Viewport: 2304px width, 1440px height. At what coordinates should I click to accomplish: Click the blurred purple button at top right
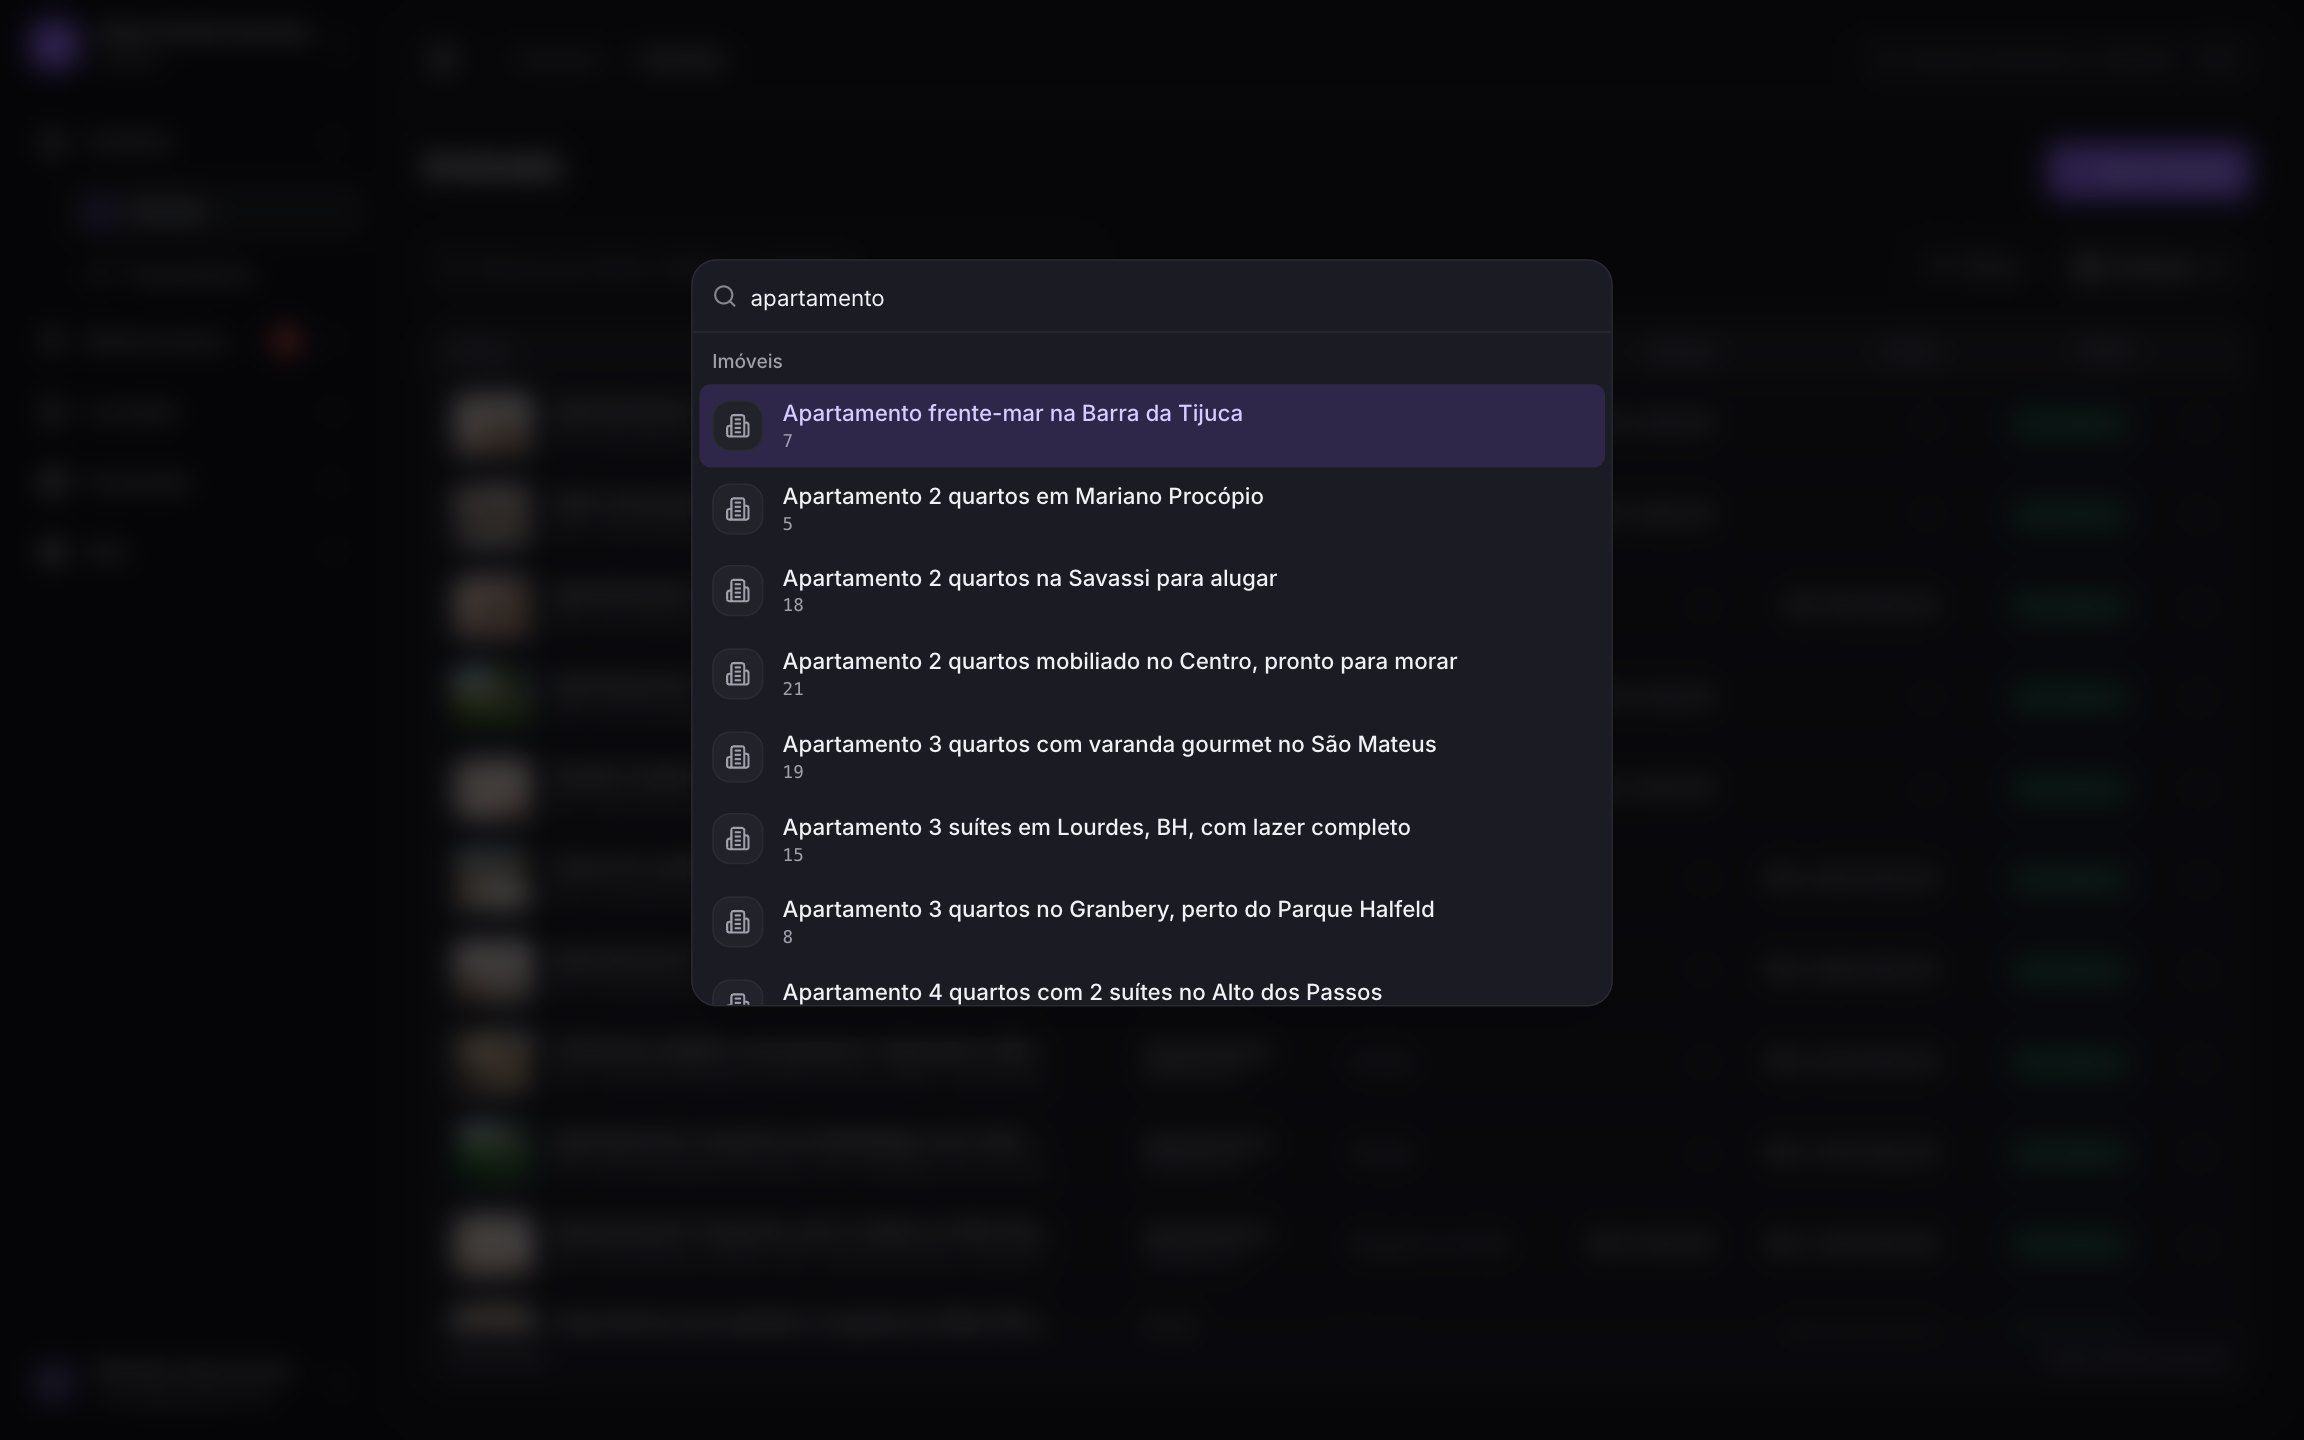[x=2146, y=172]
